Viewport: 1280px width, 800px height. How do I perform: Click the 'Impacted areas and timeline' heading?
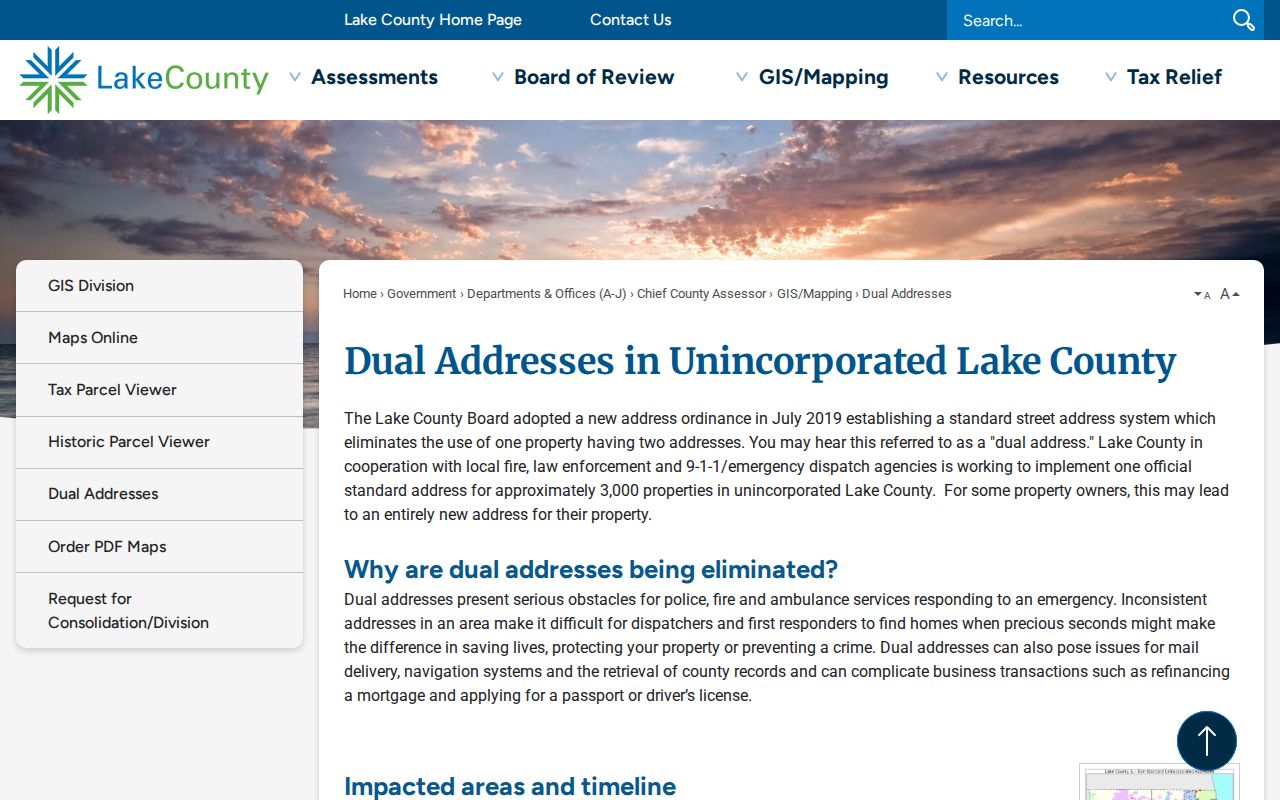510,786
